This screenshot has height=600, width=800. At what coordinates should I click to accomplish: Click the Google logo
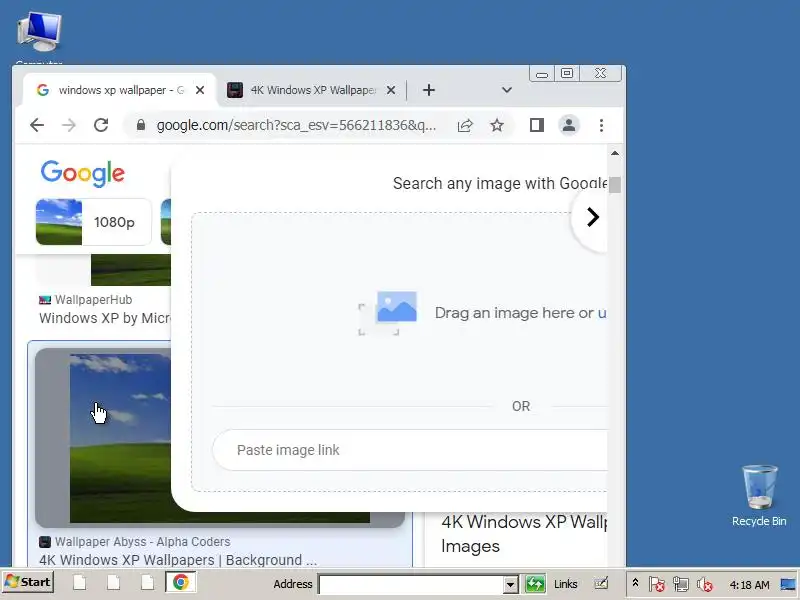click(83, 173)
